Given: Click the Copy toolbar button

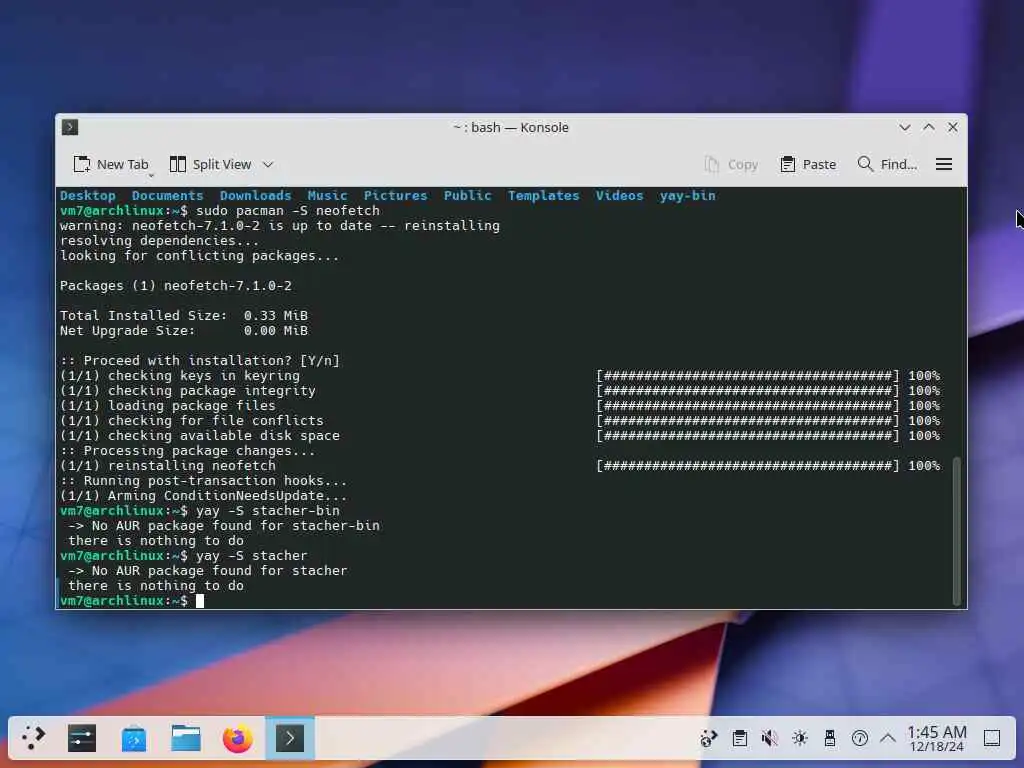Looking at the screenshot, I should pyautogui.click(x=731, y=165).
